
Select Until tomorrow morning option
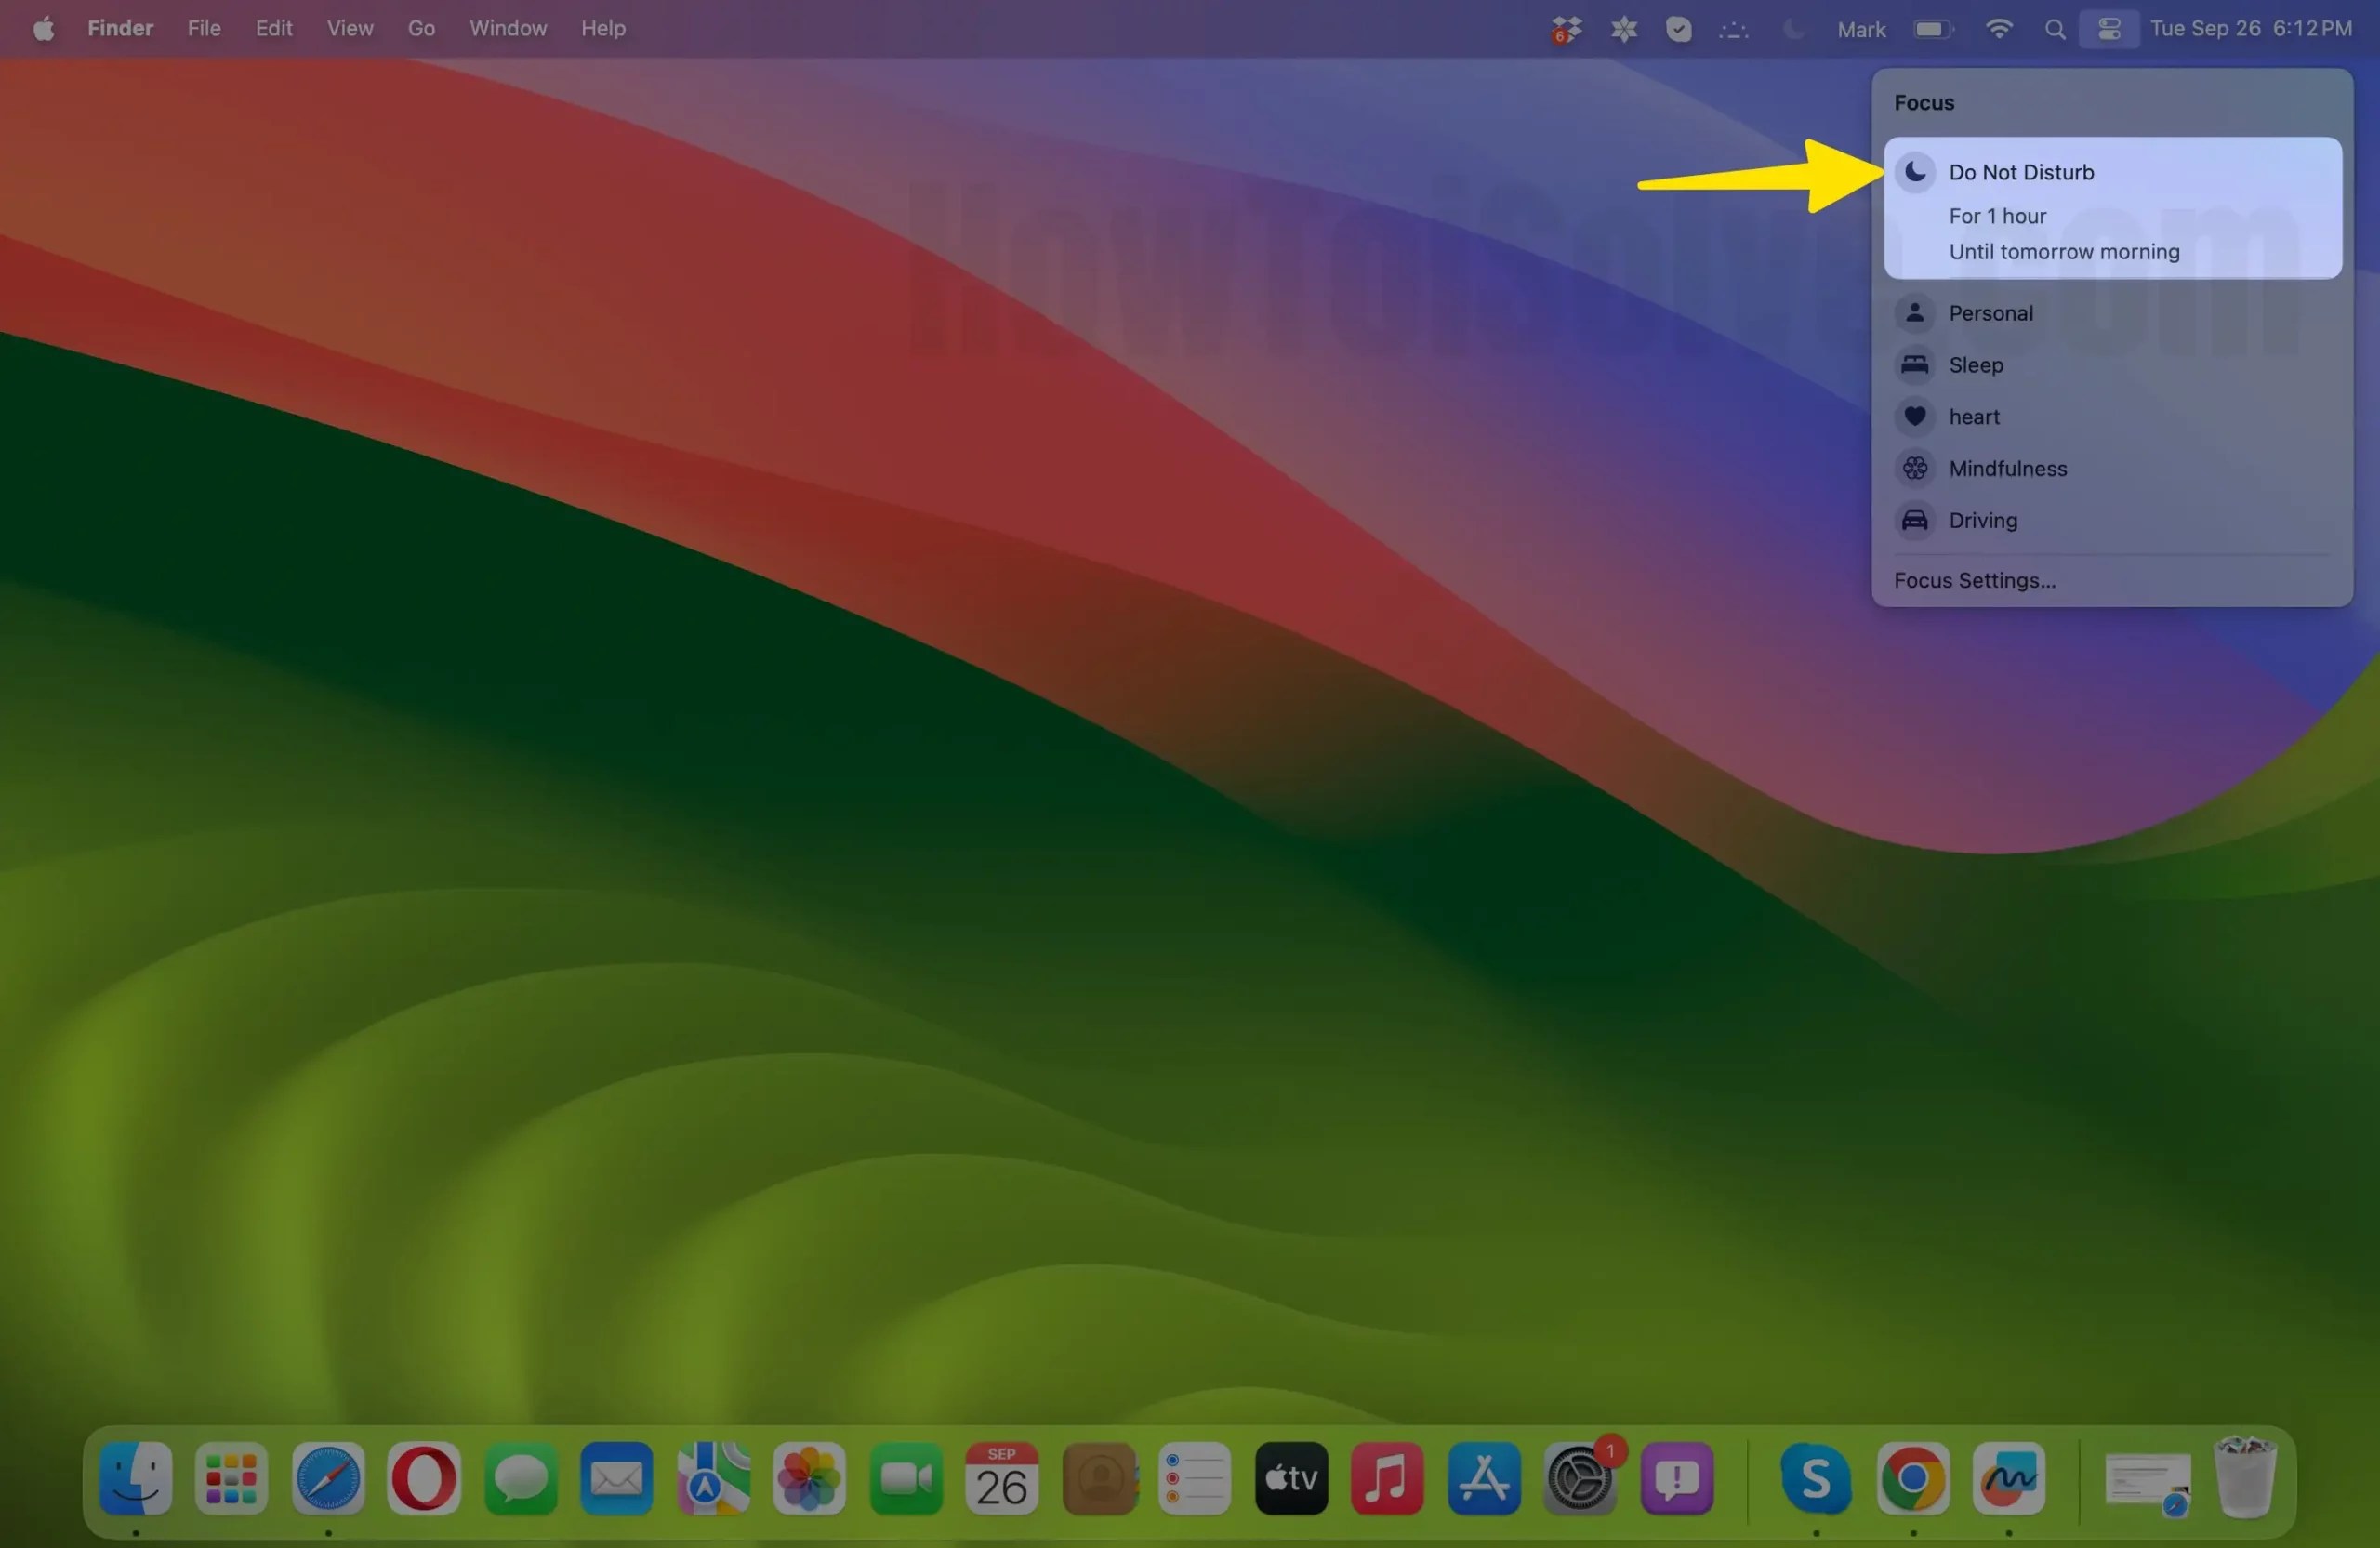(2063, 251)
